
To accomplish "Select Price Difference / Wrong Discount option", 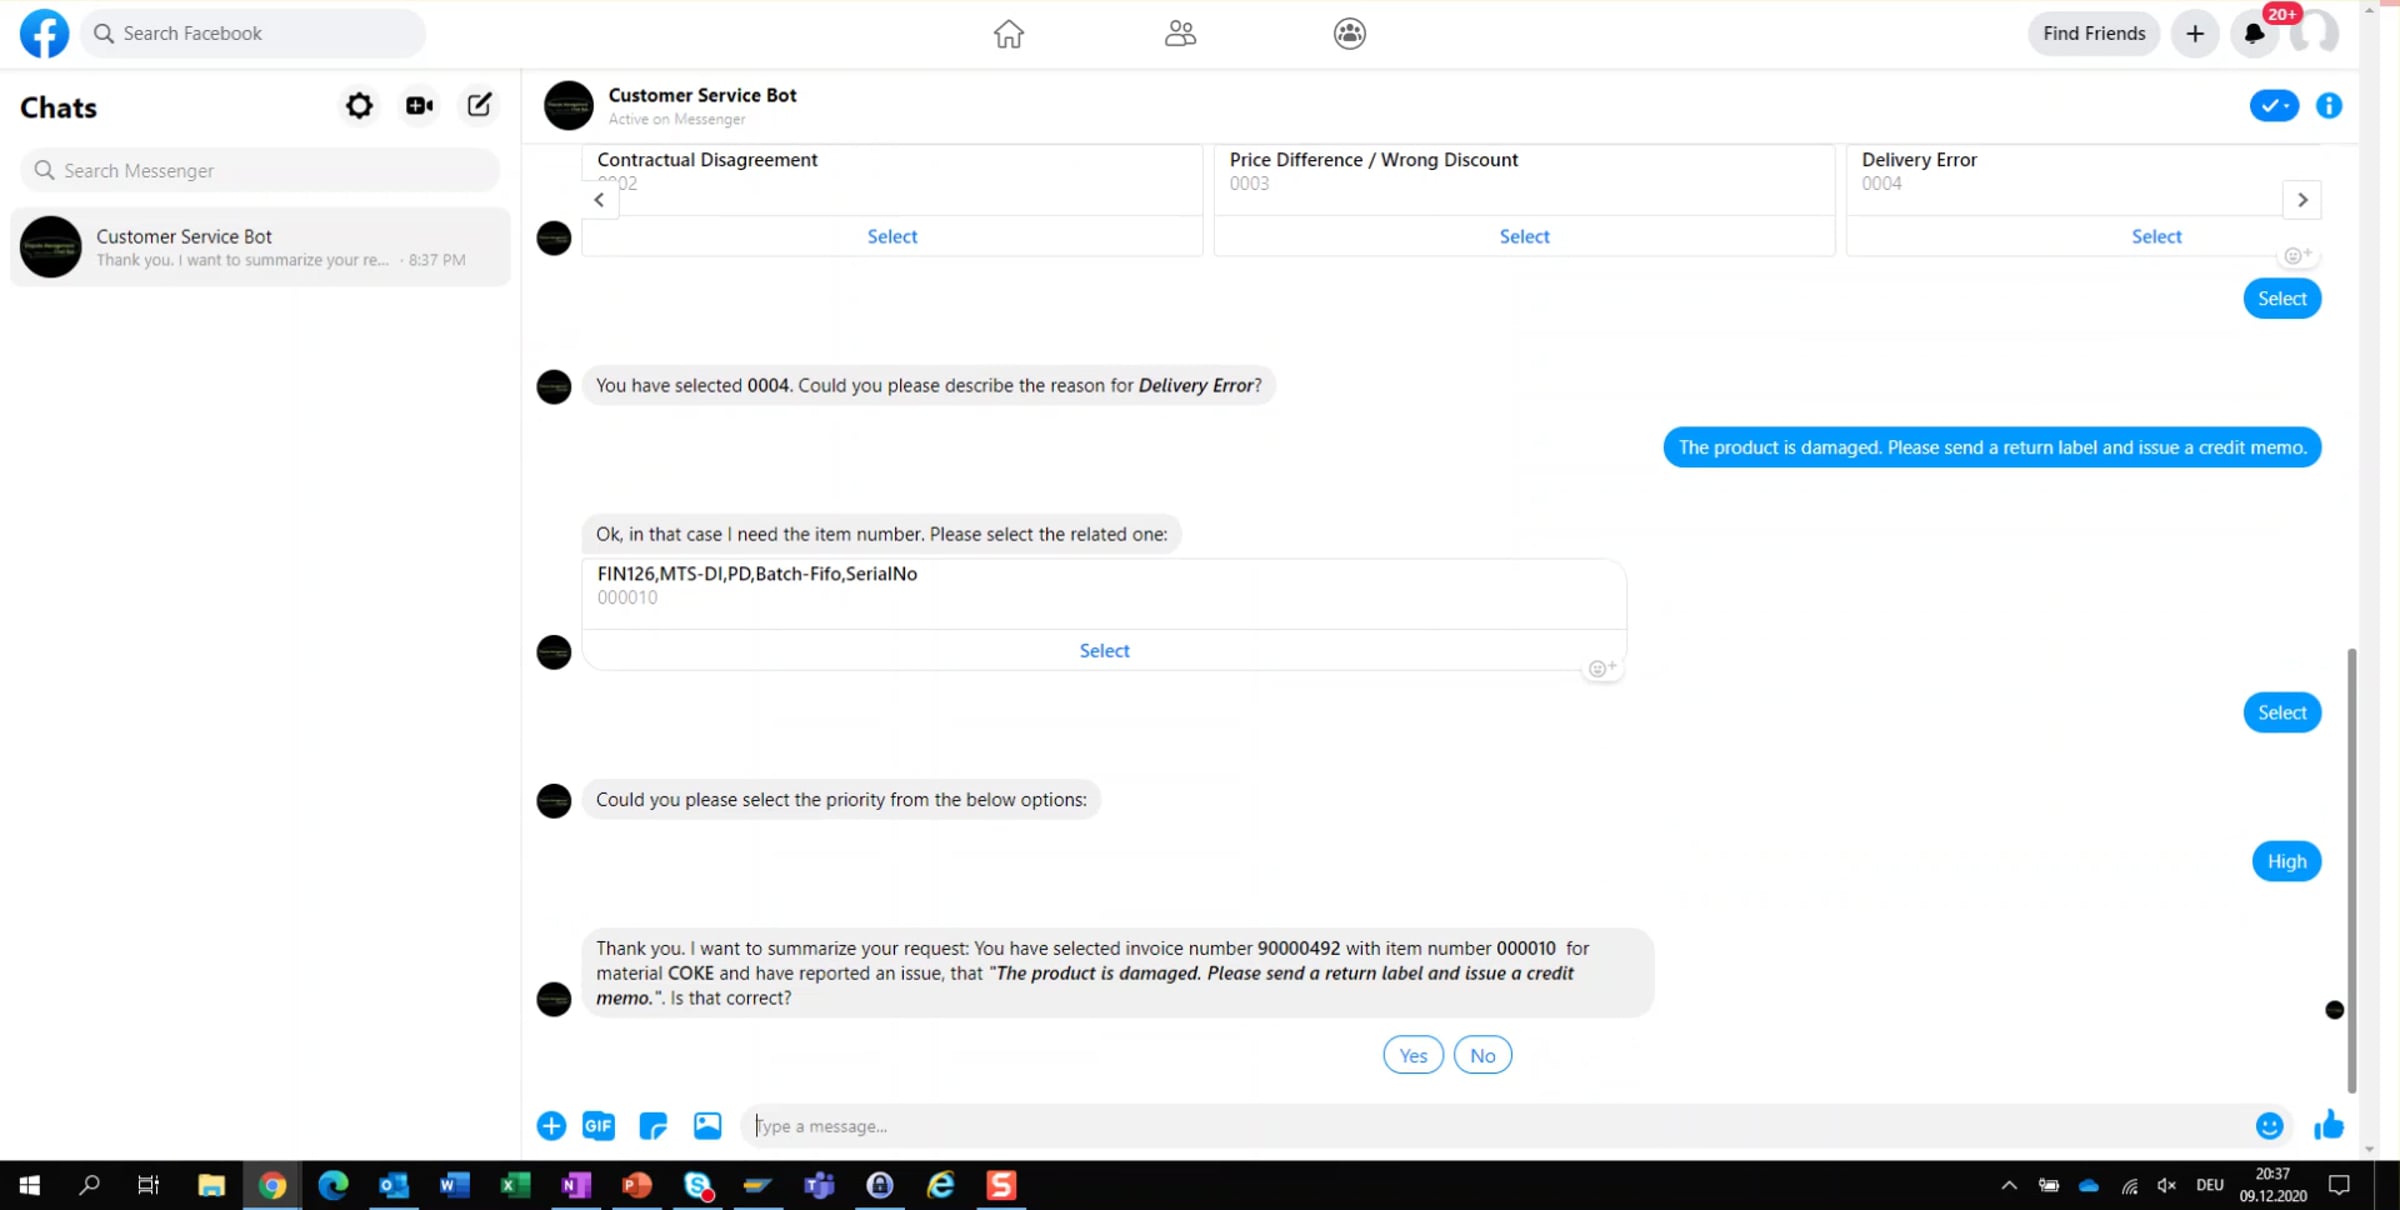I will (x=1524, y=236).
